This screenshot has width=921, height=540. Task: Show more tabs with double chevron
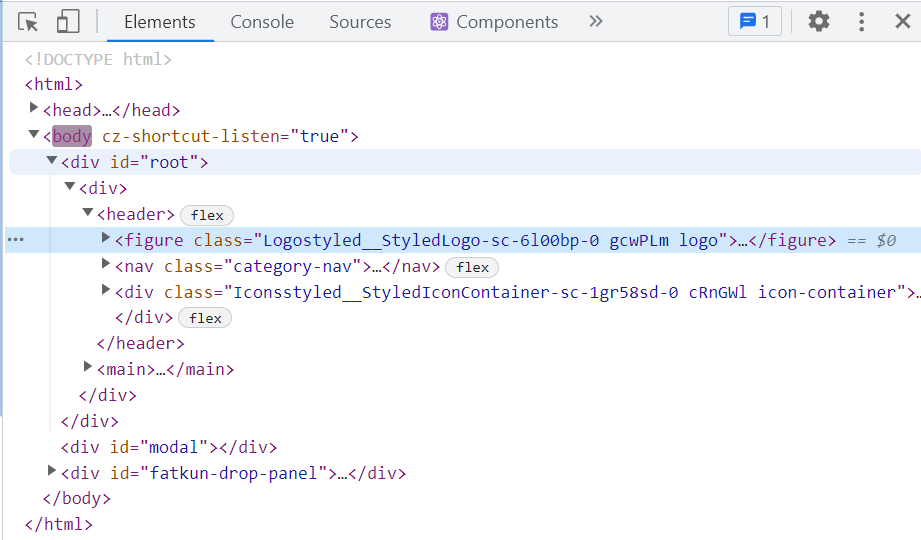[596, 22]
